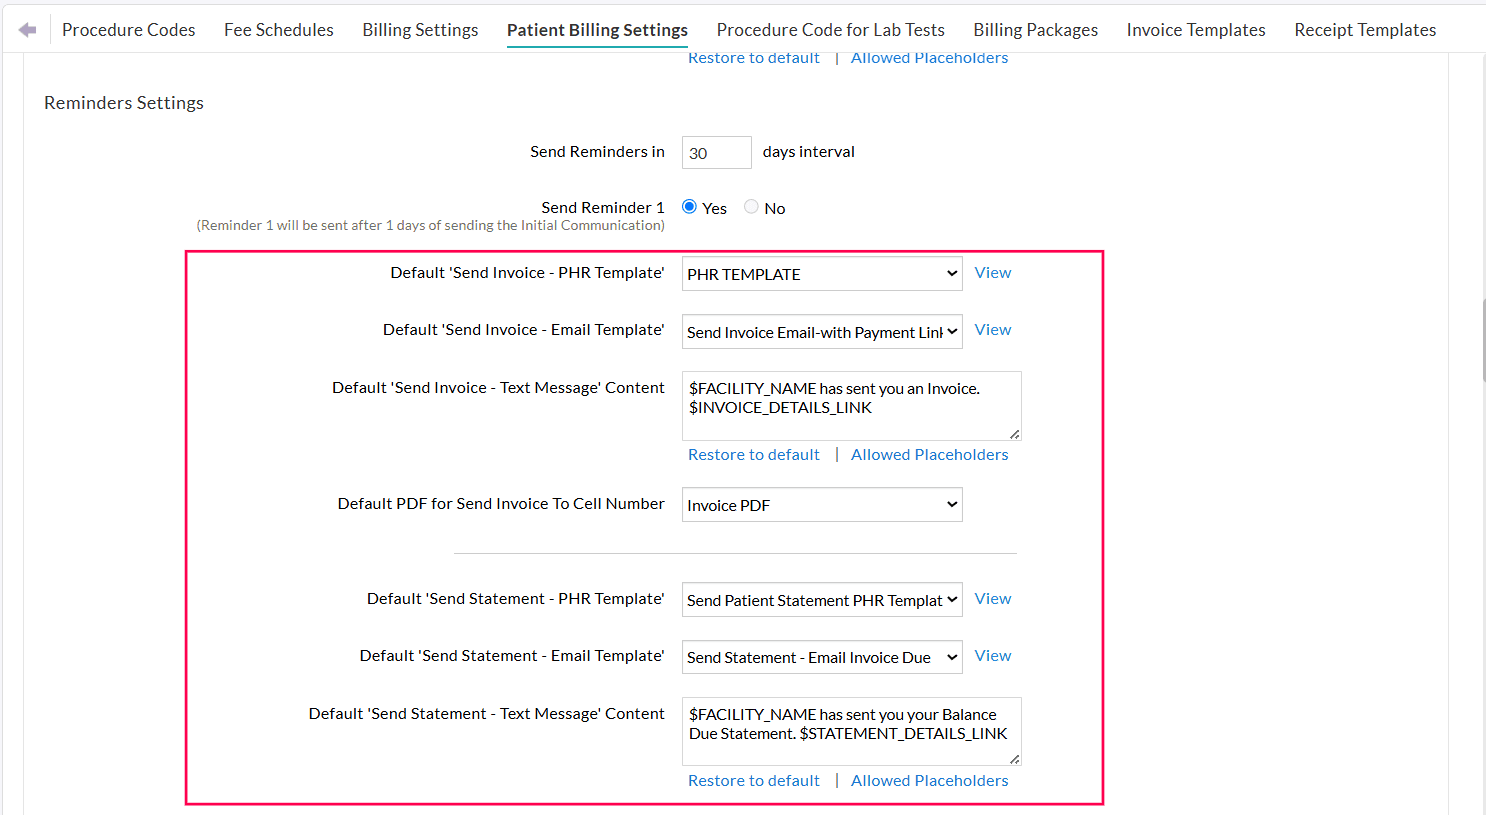1486x815 pixels.
Task: Switch to the Procedure Codes tab
Action: click(x=128, y=29)
